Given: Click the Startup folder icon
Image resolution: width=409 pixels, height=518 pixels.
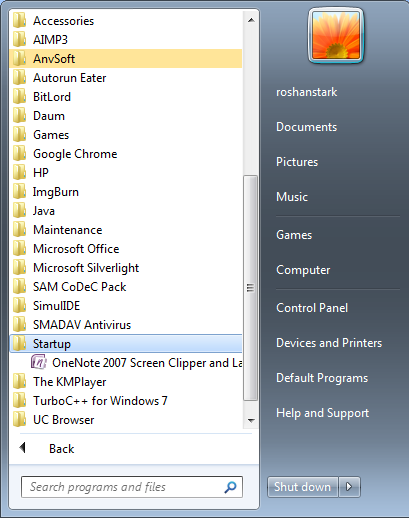Looking at the screenshot, I should point(19,343).
